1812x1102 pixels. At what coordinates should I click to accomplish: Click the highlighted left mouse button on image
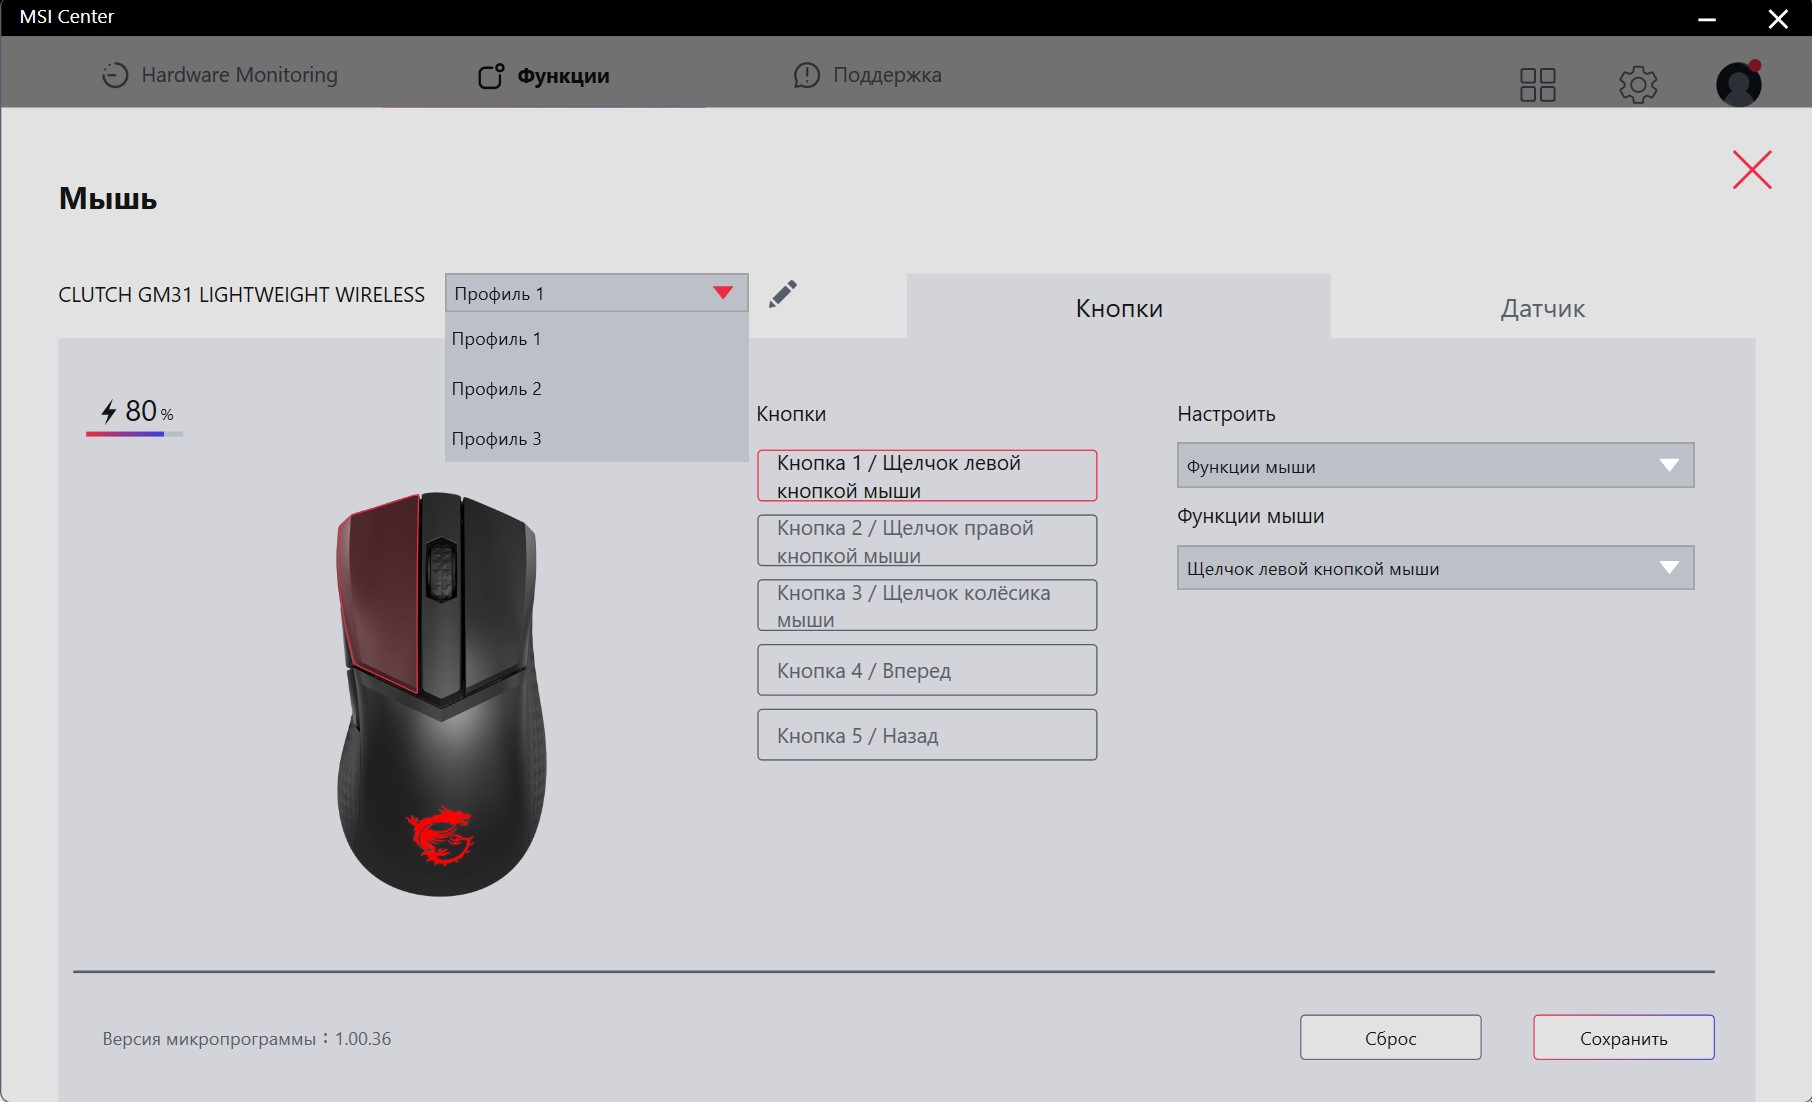(380, 590)
